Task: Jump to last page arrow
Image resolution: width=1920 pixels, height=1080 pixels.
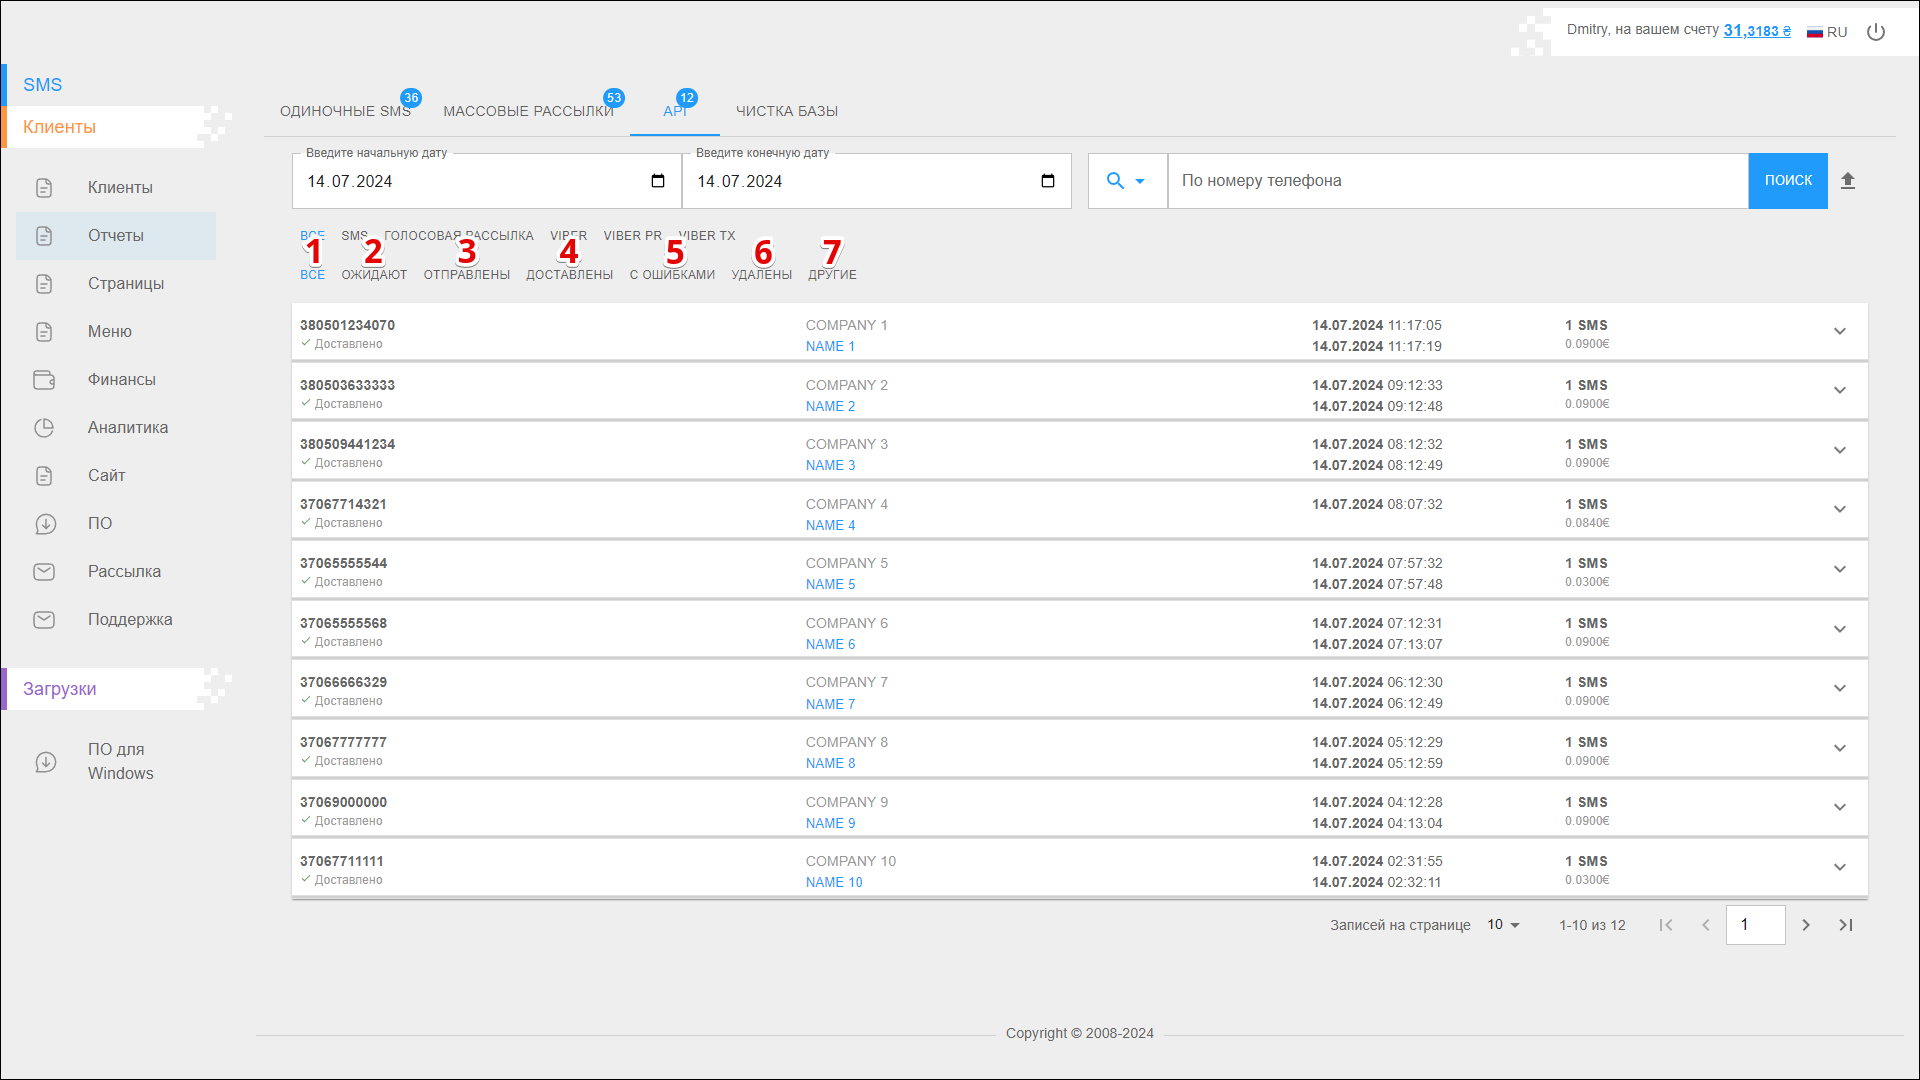Action: 1846,925
